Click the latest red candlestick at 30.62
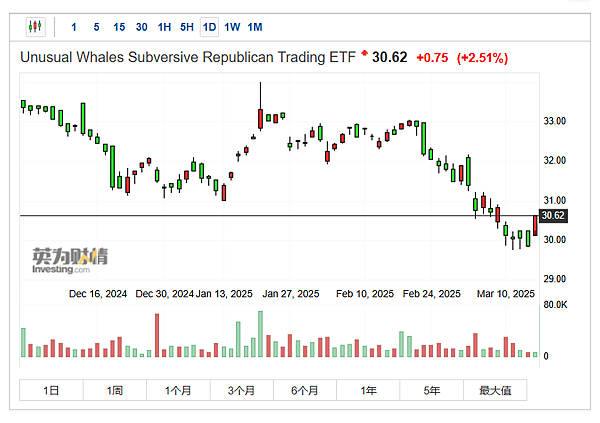 pos(535,225)
